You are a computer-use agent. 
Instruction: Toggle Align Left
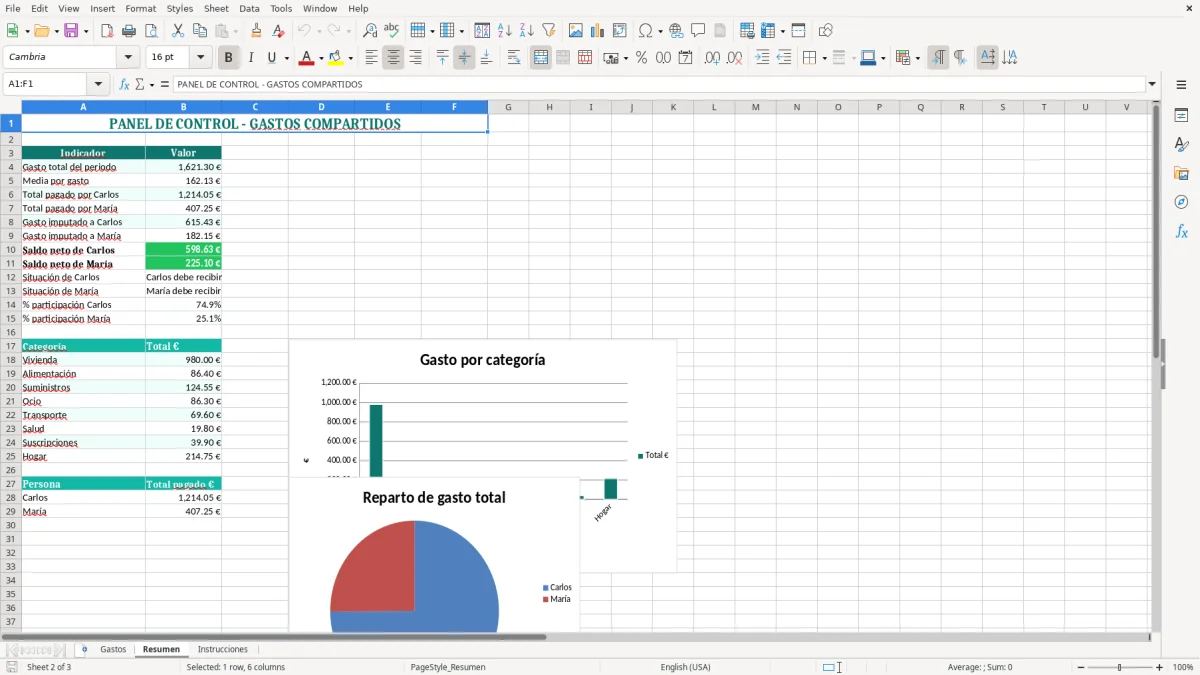pos(372,58)
